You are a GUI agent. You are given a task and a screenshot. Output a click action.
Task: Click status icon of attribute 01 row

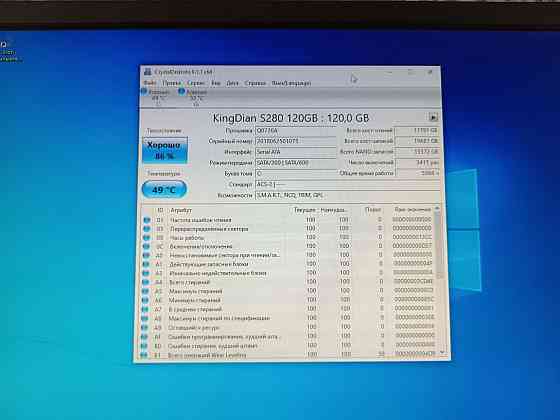click(x=146, y=220)
